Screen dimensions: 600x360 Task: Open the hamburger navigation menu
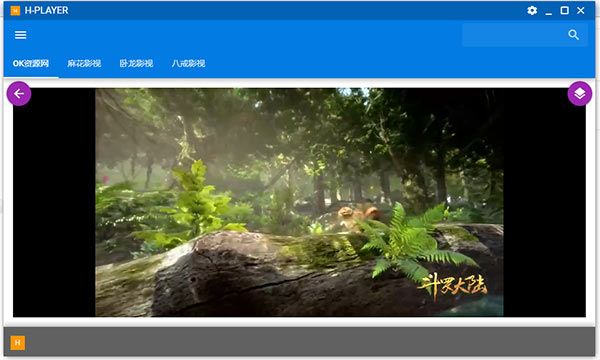click(x=20, y=35)
